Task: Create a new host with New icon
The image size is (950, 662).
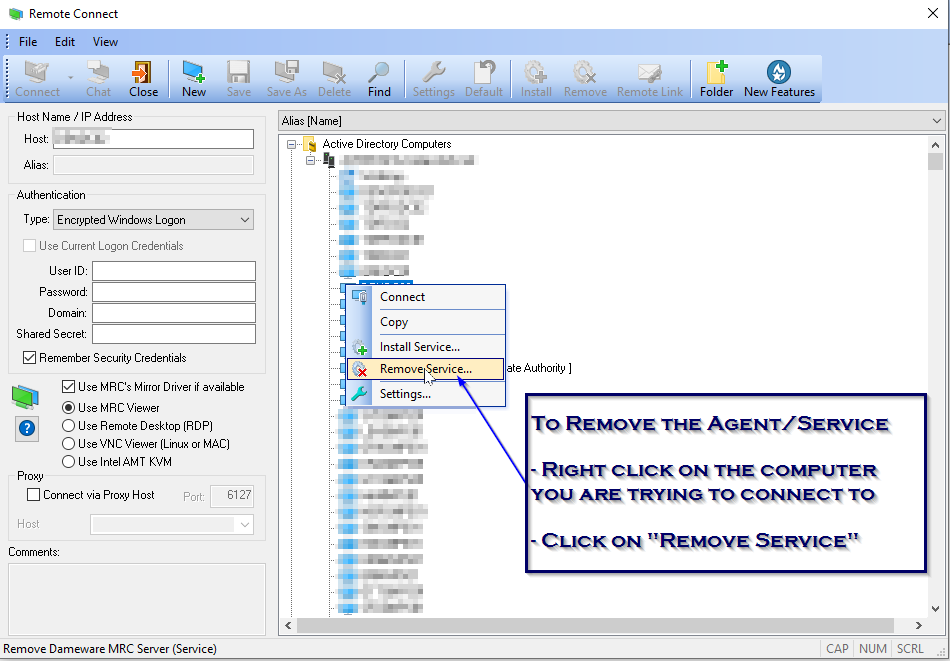Action: pos(194,78)
